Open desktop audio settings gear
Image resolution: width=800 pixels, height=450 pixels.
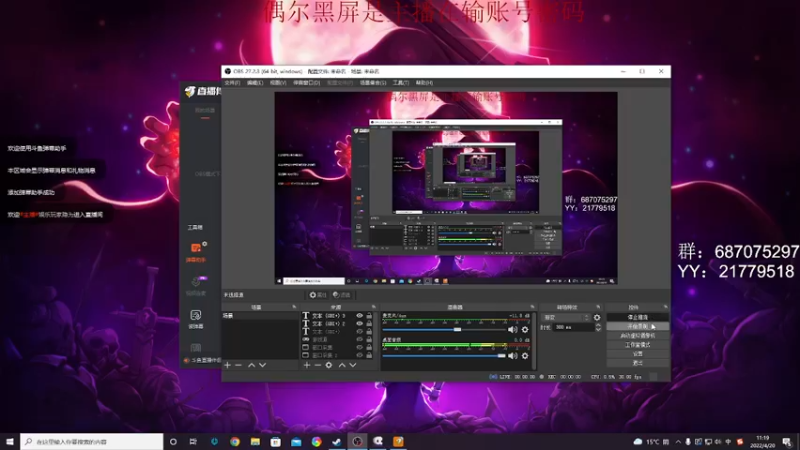(x=525, y=356)
